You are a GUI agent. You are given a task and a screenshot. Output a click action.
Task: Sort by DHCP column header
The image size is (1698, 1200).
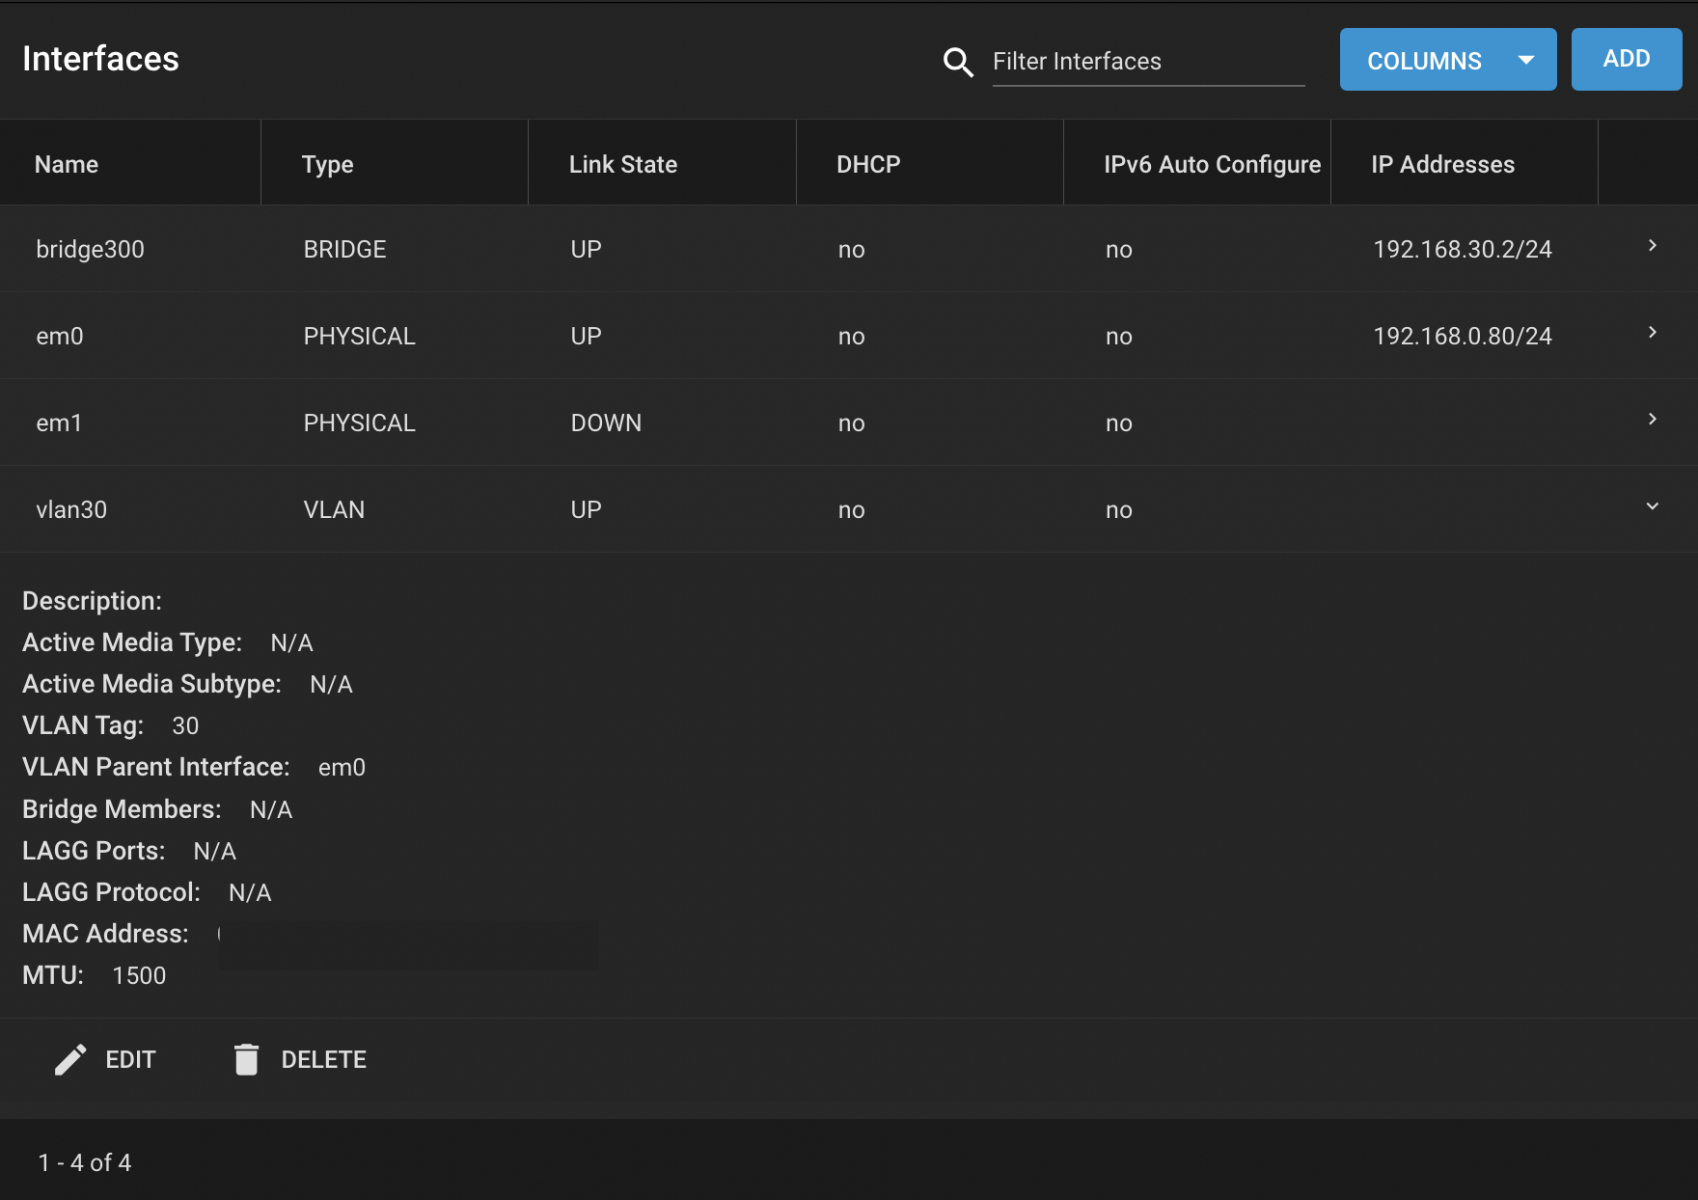point(868,165)
